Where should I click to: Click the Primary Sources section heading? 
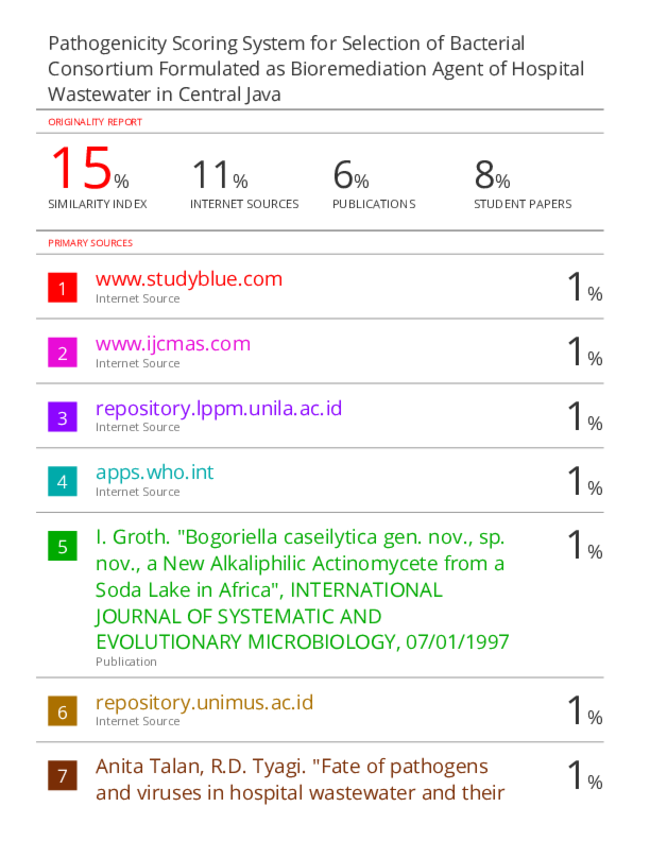click(x=90, y=243)
